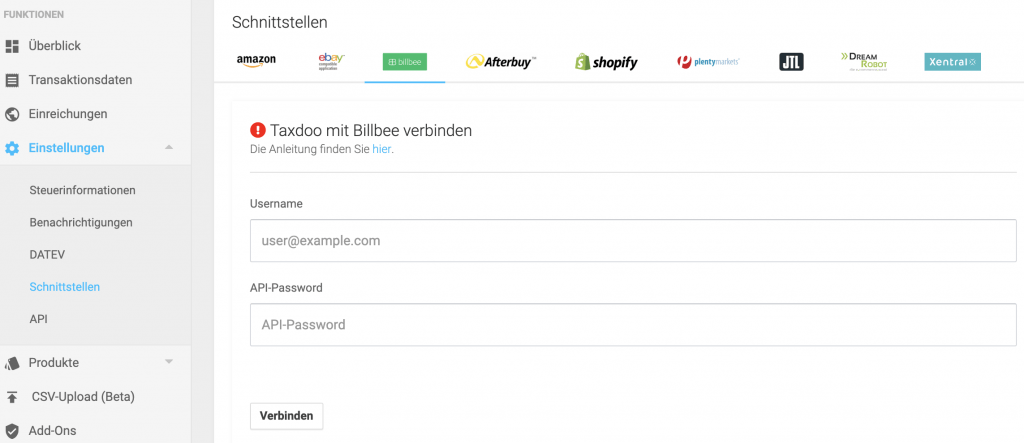Open Steuerinformationen settings submenu
The width and height of the screenshot is (1024, 443).
(x=82, y=190)
